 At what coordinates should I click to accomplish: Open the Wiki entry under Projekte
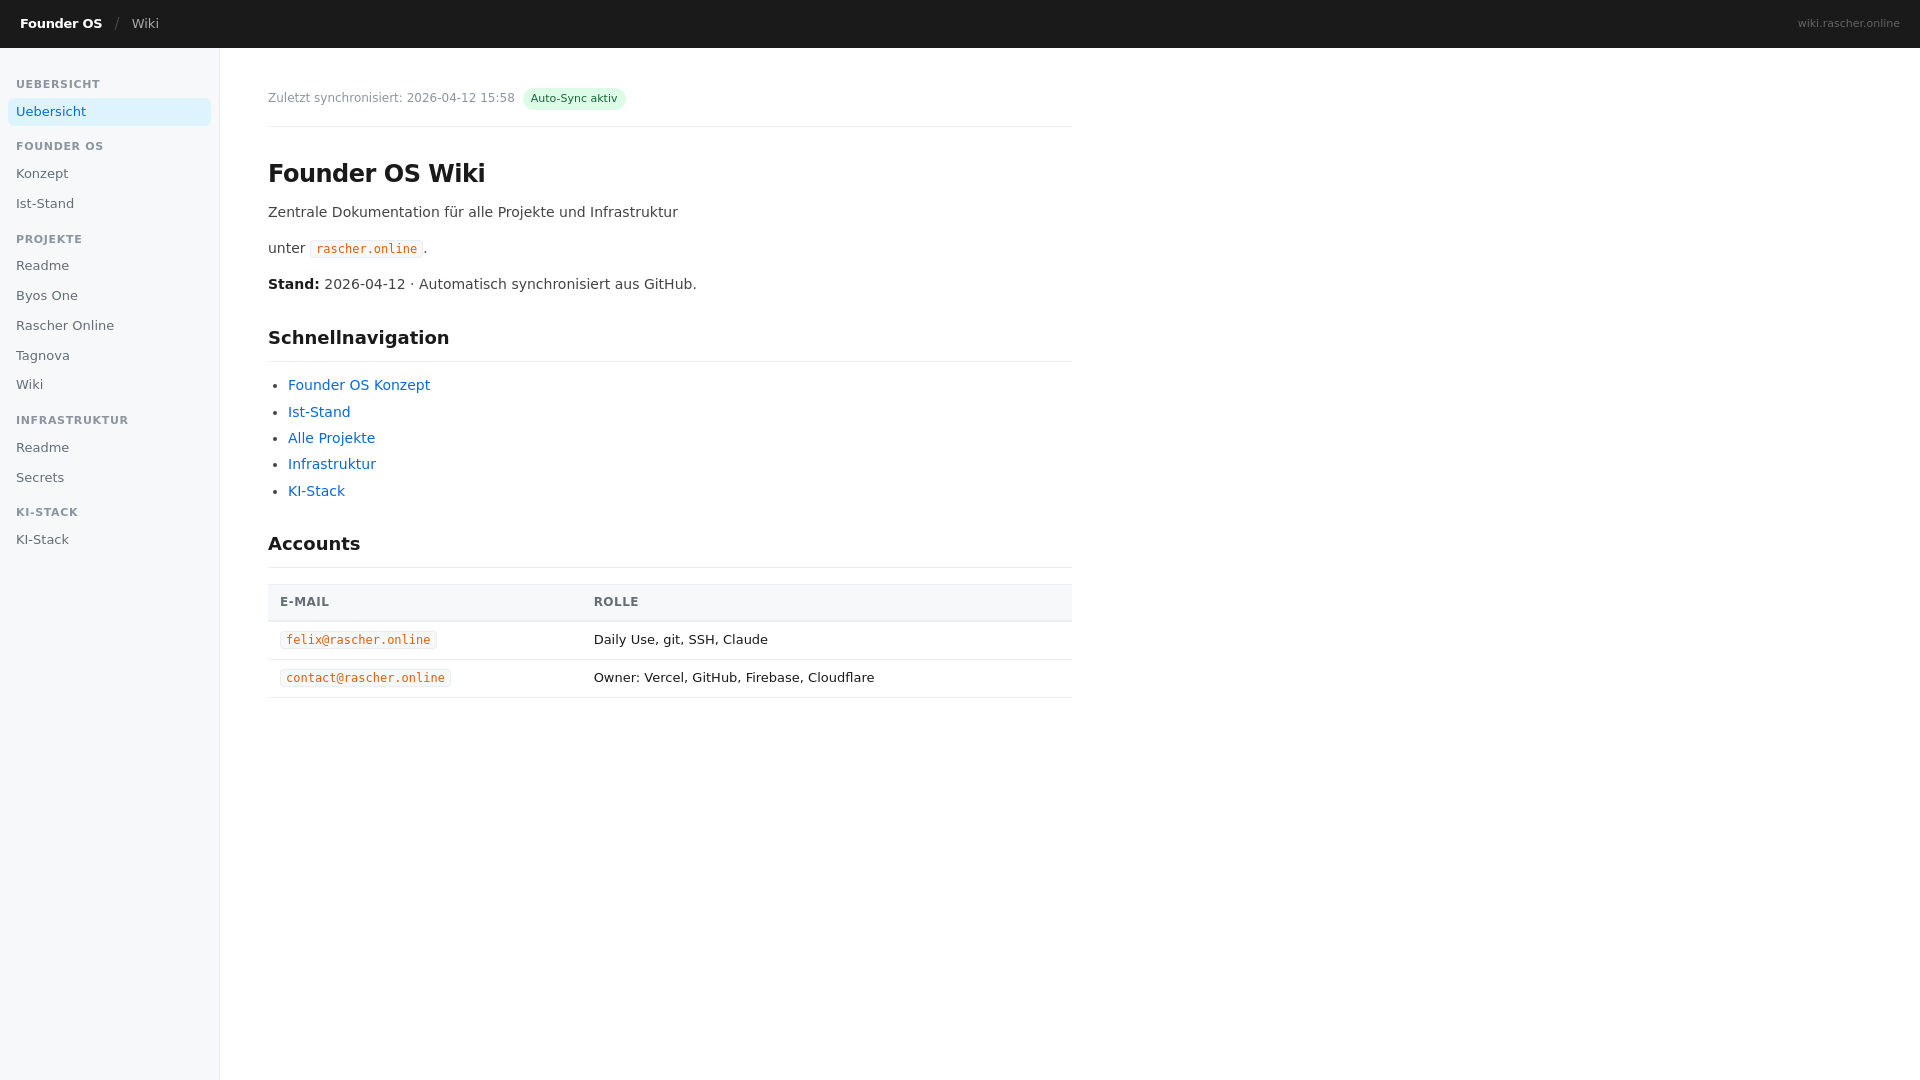[109, 385]
